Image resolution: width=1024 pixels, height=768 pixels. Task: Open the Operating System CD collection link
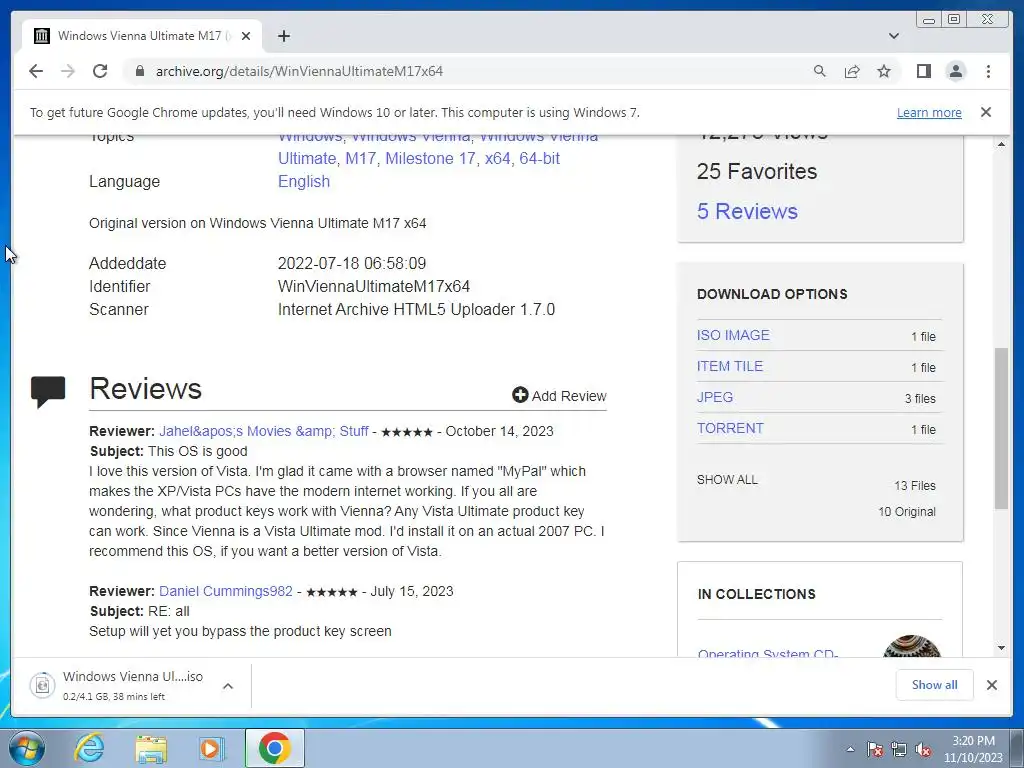767,652
